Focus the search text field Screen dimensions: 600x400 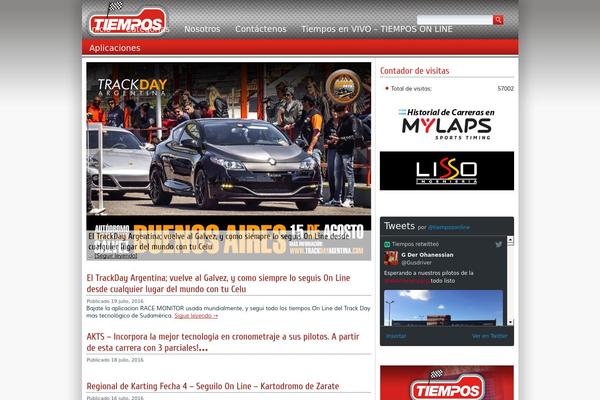pyautogui.click(x=455, y=20)
